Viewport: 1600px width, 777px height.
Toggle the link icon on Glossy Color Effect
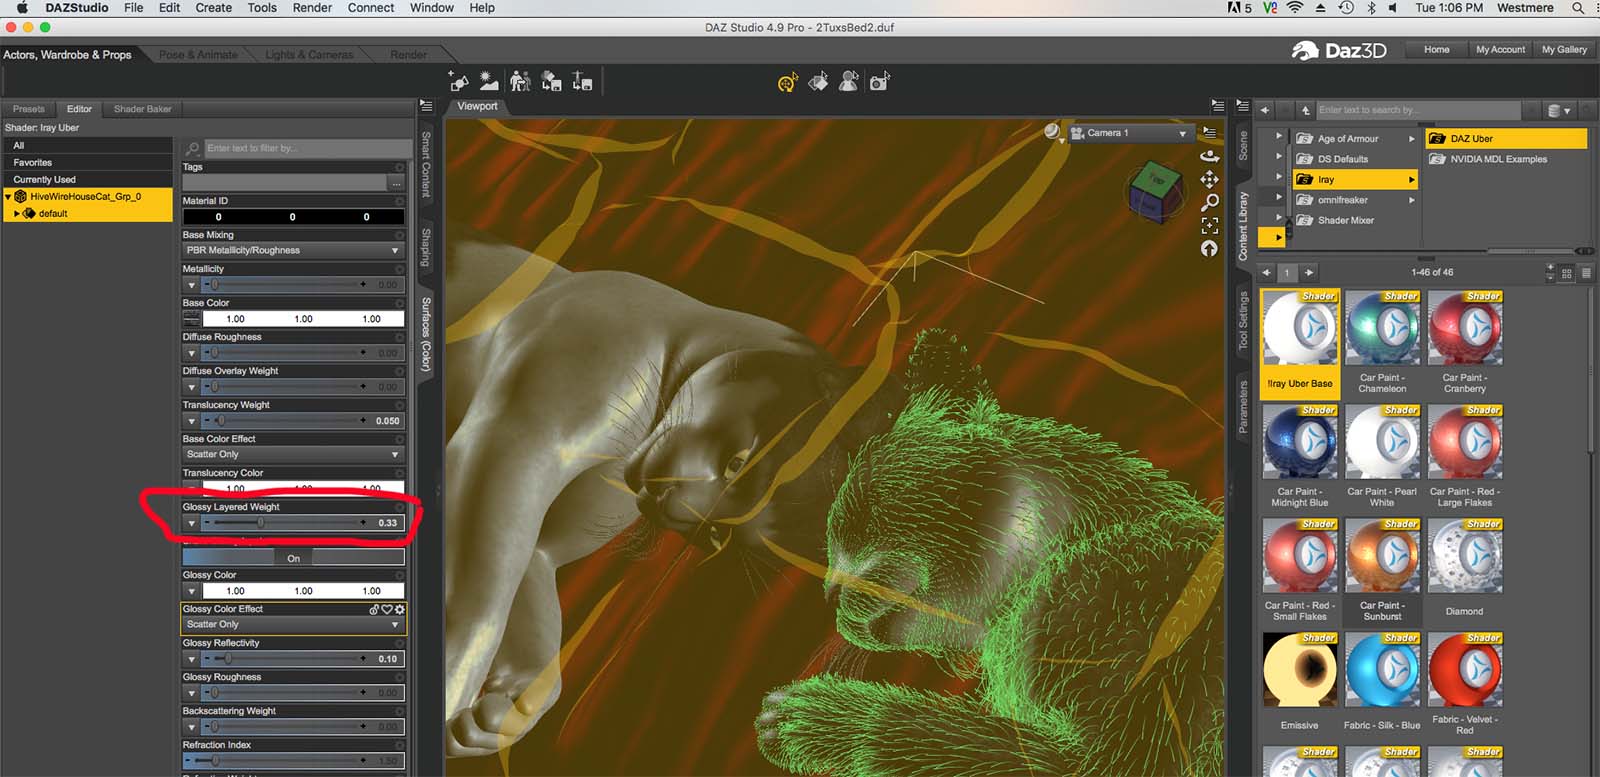click(374, 609)
